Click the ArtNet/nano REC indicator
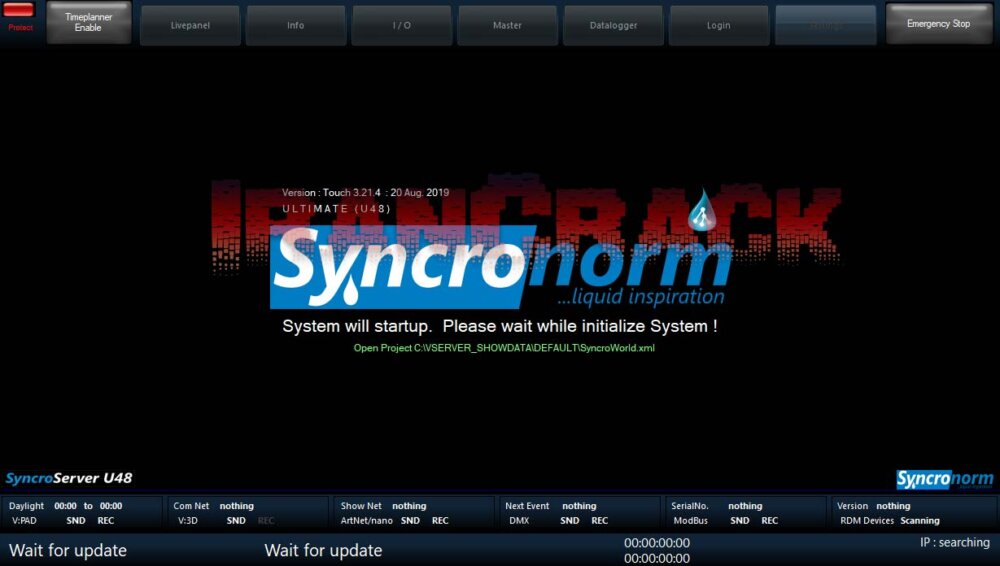Viewport: 1000px width, 566px height. (x=440, y=521)
